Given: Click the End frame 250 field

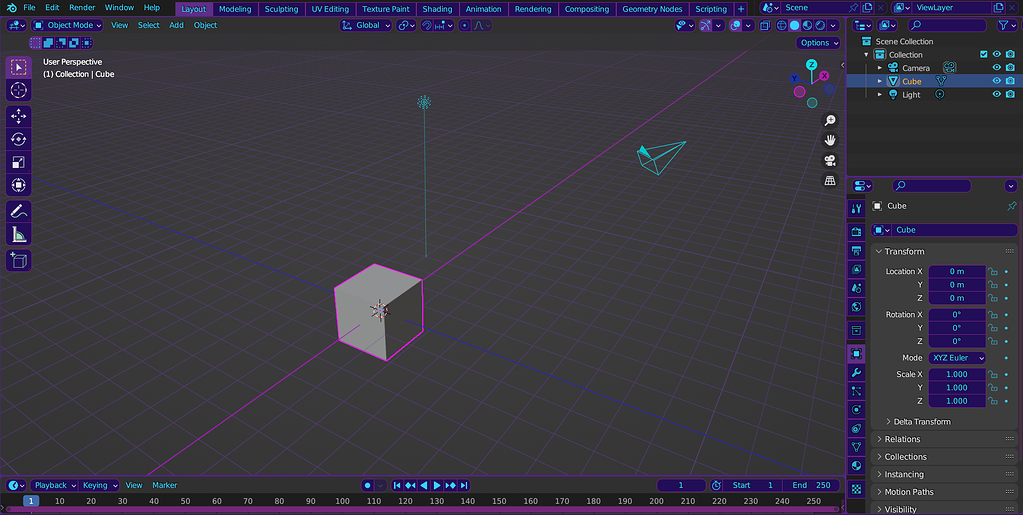Looking at the screenshot, I should point(812,486).
